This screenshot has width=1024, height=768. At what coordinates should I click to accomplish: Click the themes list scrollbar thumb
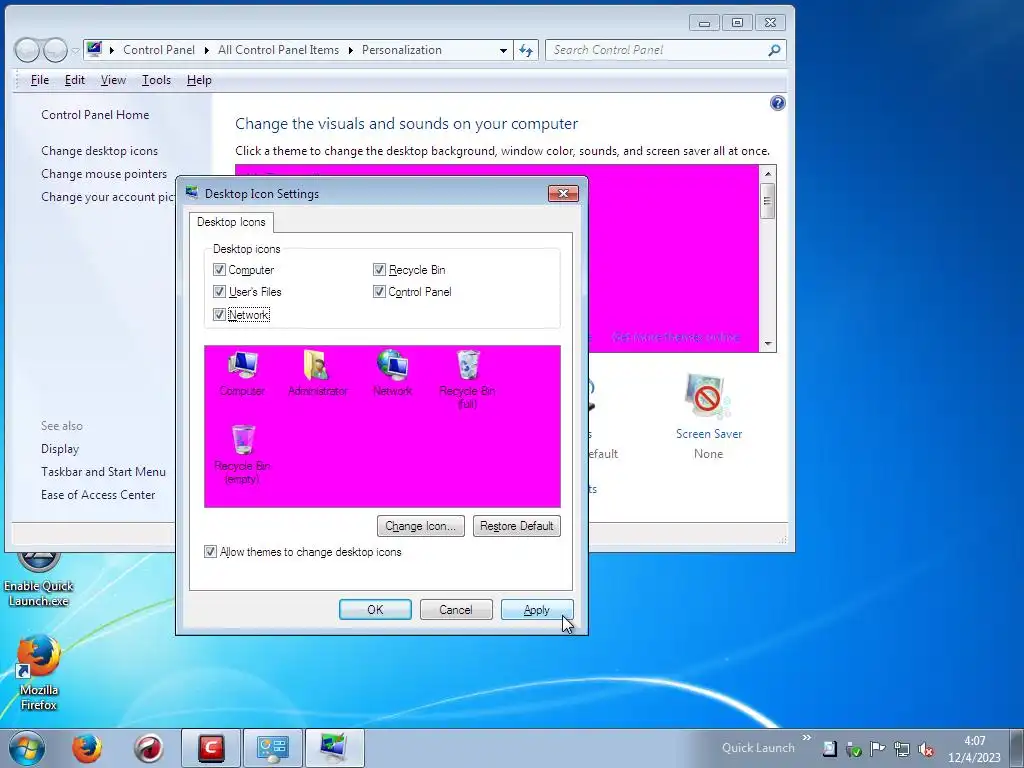pos(768,201)
